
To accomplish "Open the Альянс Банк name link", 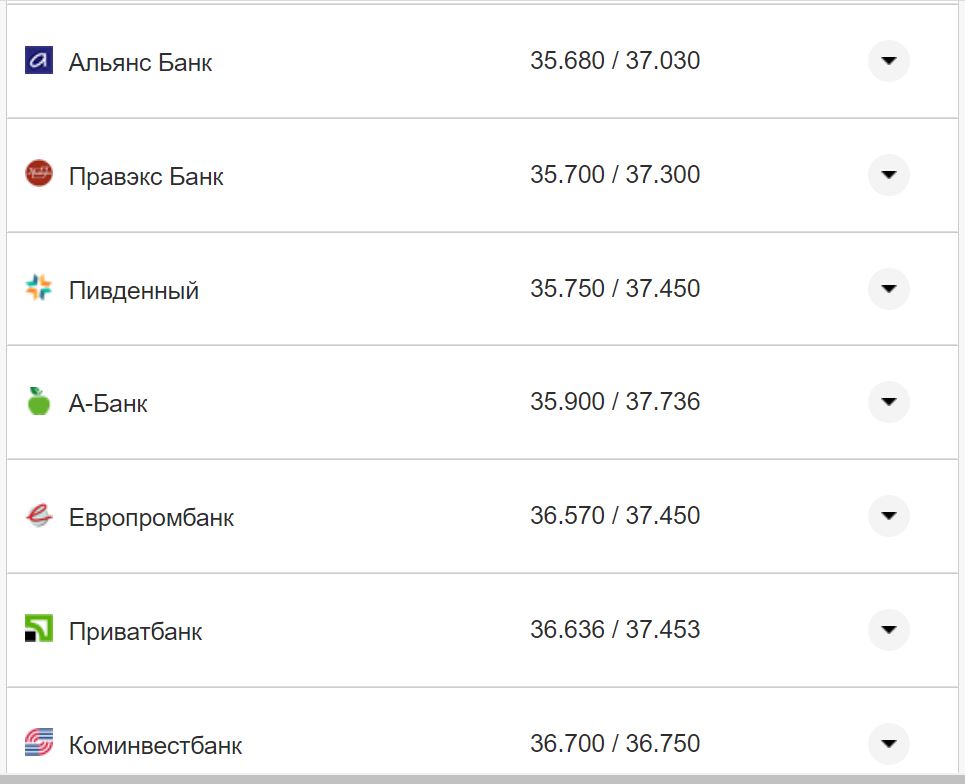I will (x=140, y=62).
